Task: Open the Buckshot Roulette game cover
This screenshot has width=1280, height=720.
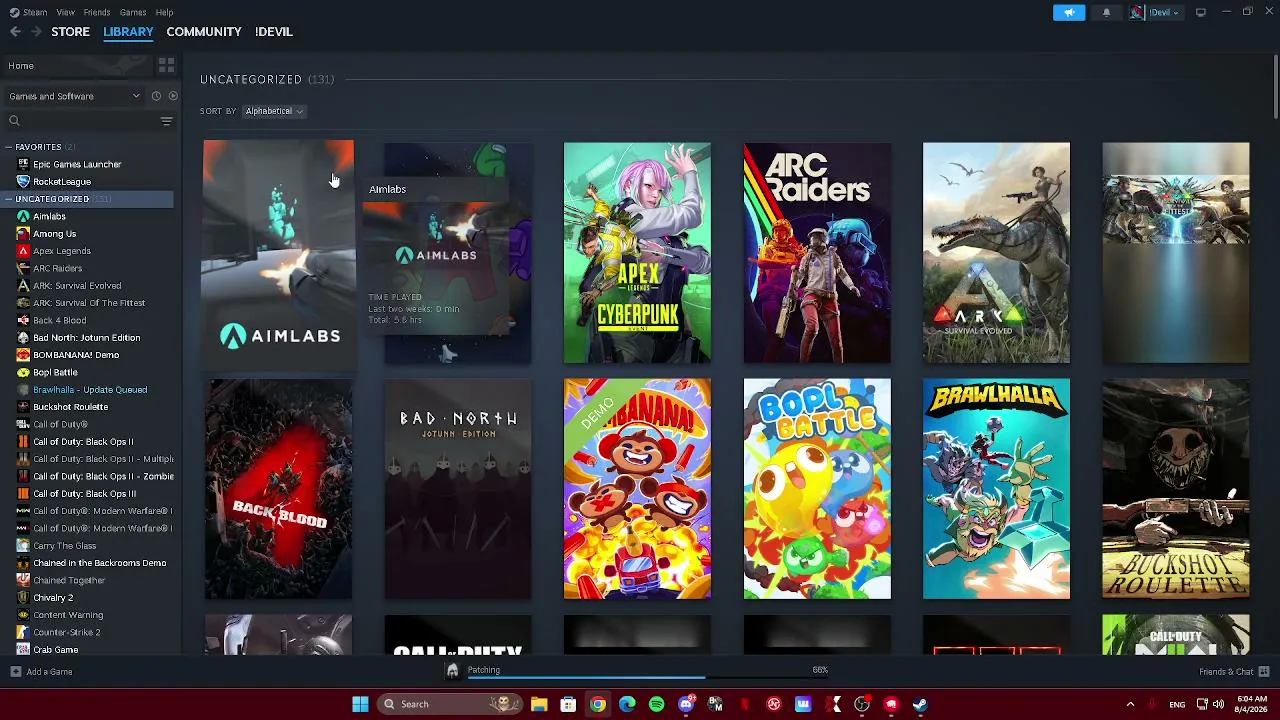Action: point(1176,489)
